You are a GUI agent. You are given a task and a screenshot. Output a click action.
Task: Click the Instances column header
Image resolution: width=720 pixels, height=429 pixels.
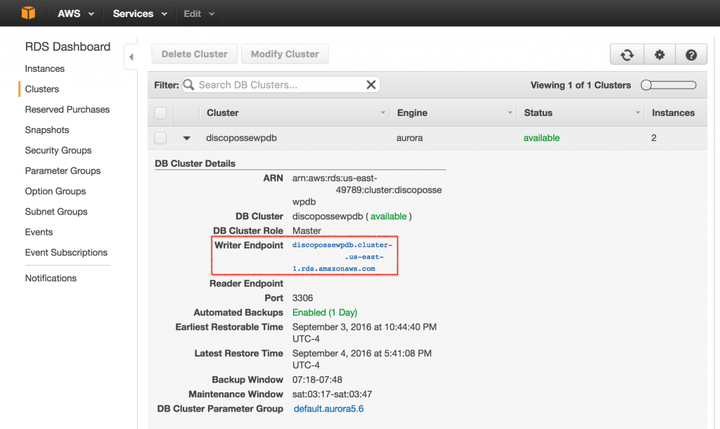pos(673,113)
